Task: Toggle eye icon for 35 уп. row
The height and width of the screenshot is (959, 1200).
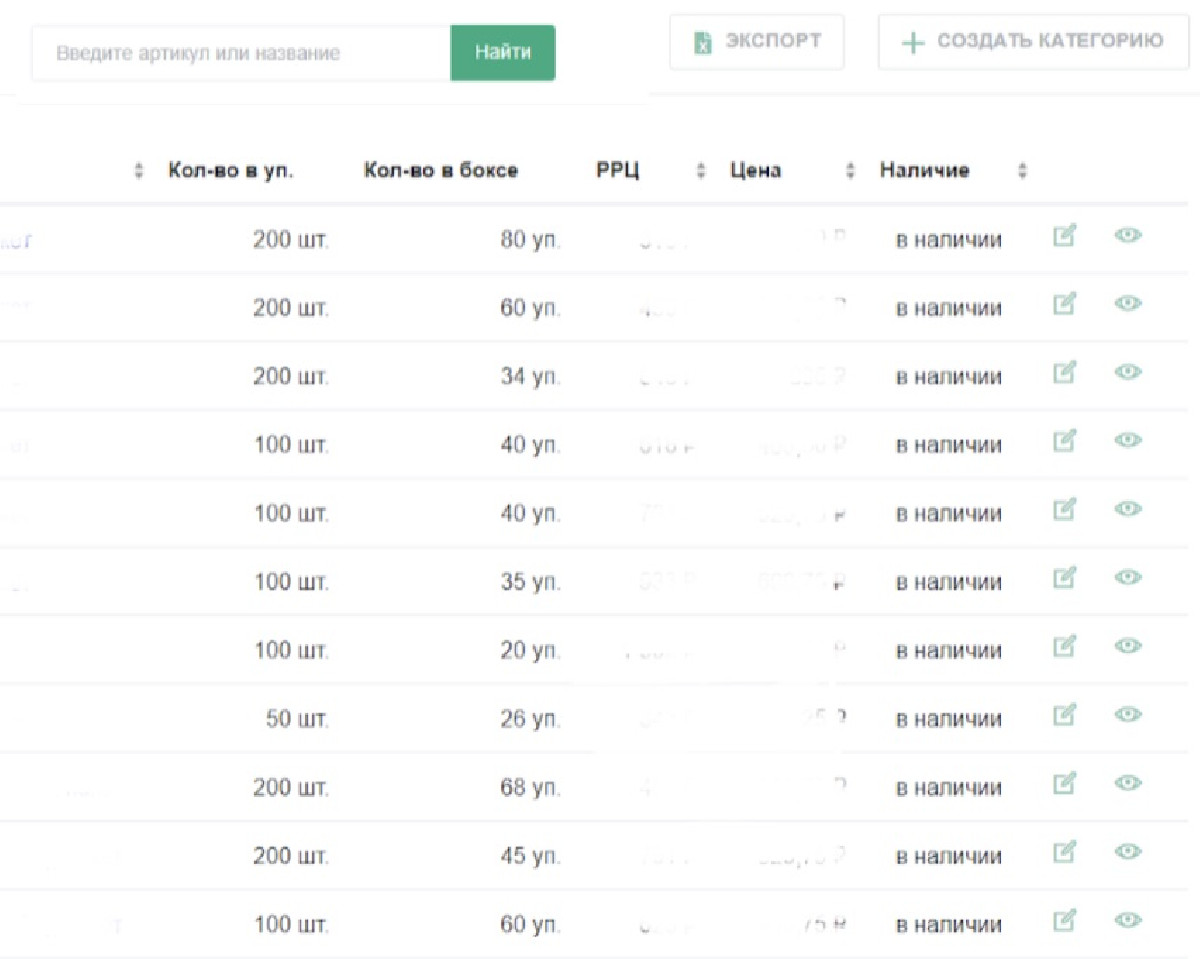Action: [x=1128, y=578]
